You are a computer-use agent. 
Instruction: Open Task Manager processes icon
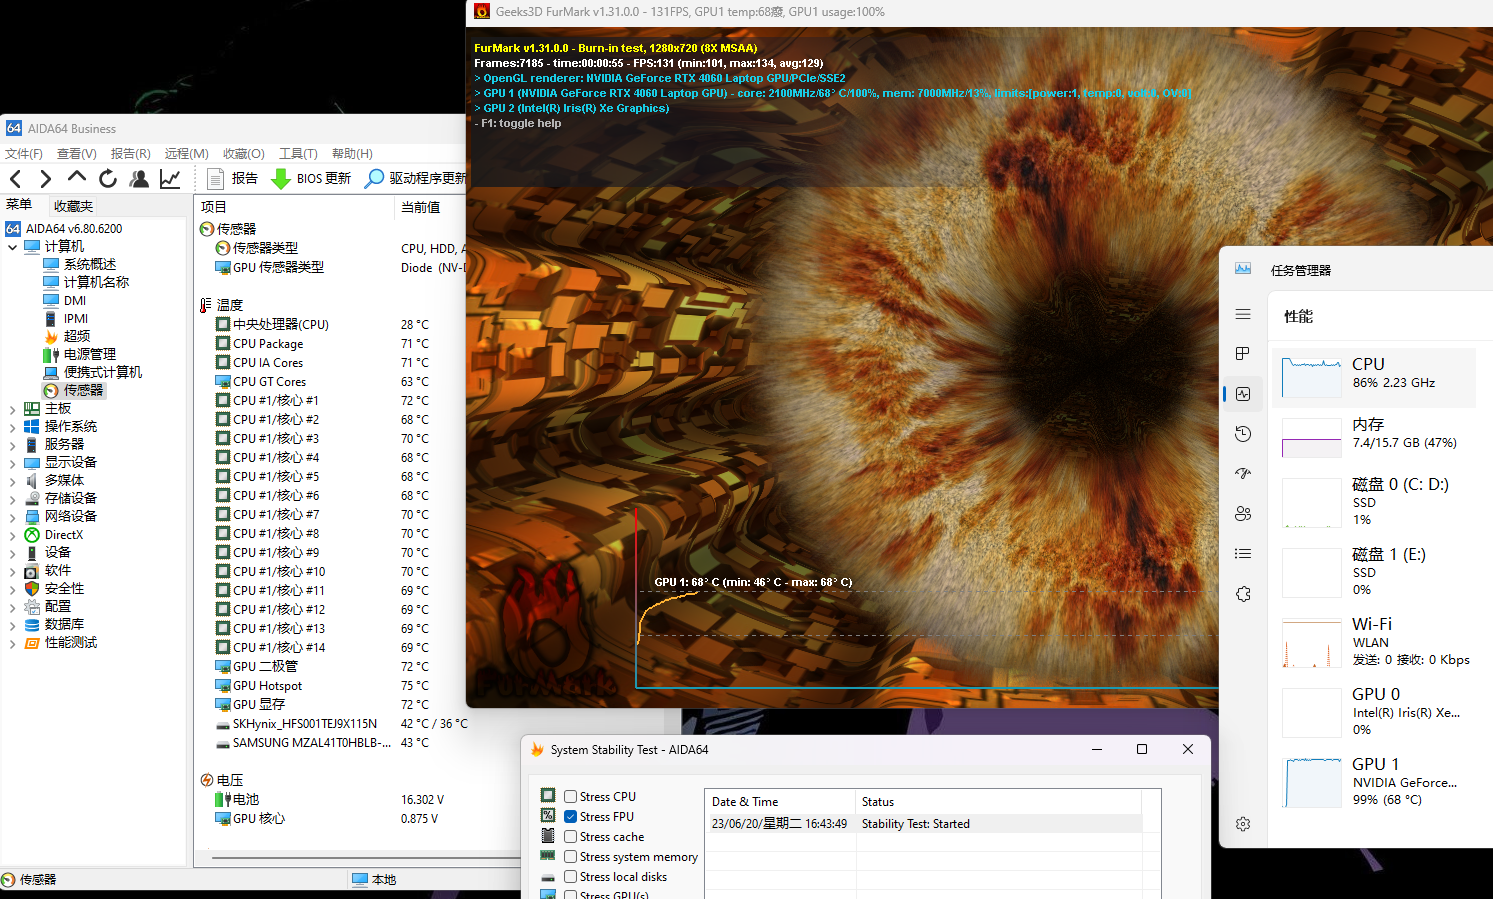pos(1243,354)
